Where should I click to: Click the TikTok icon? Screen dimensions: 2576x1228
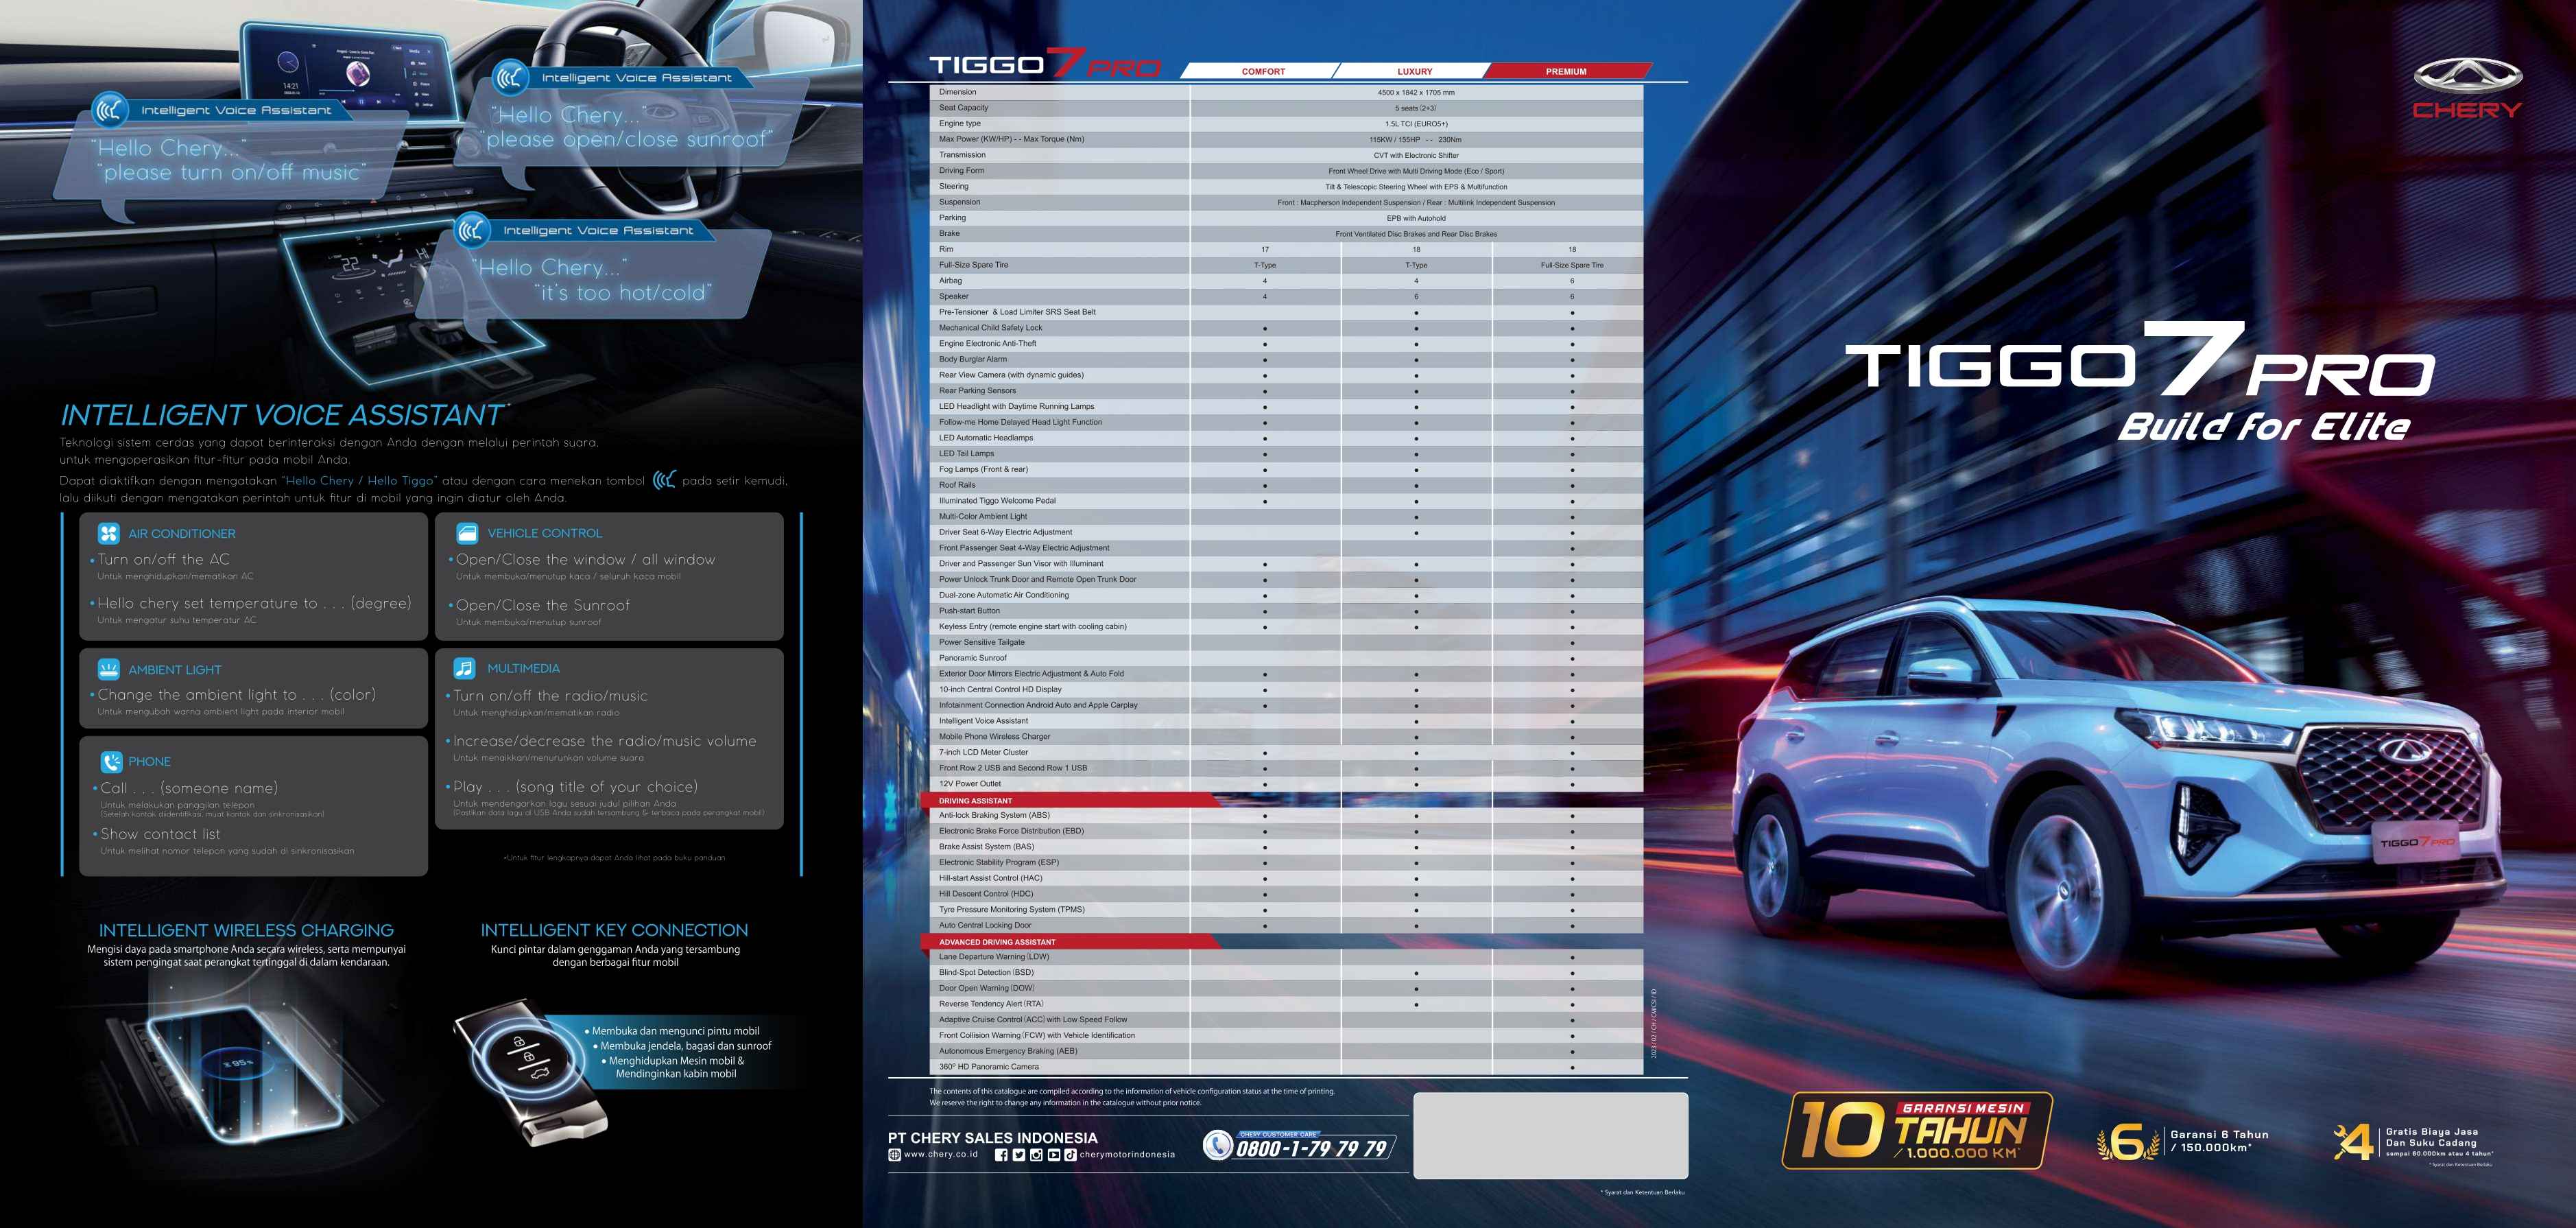(1070, 1155)
